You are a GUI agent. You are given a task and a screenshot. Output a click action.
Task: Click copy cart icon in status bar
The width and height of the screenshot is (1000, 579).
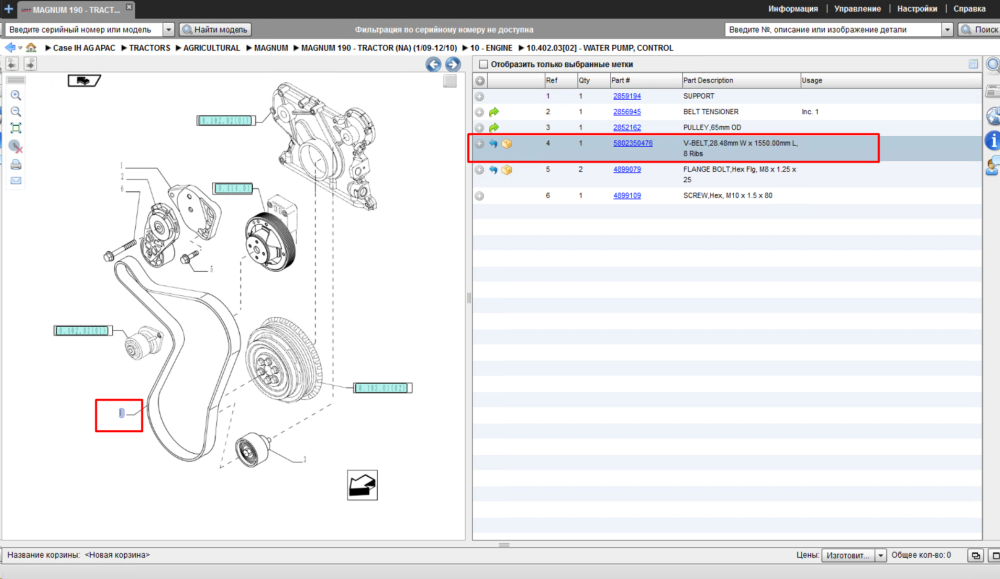pyautogui.click(x=976, y=555)
